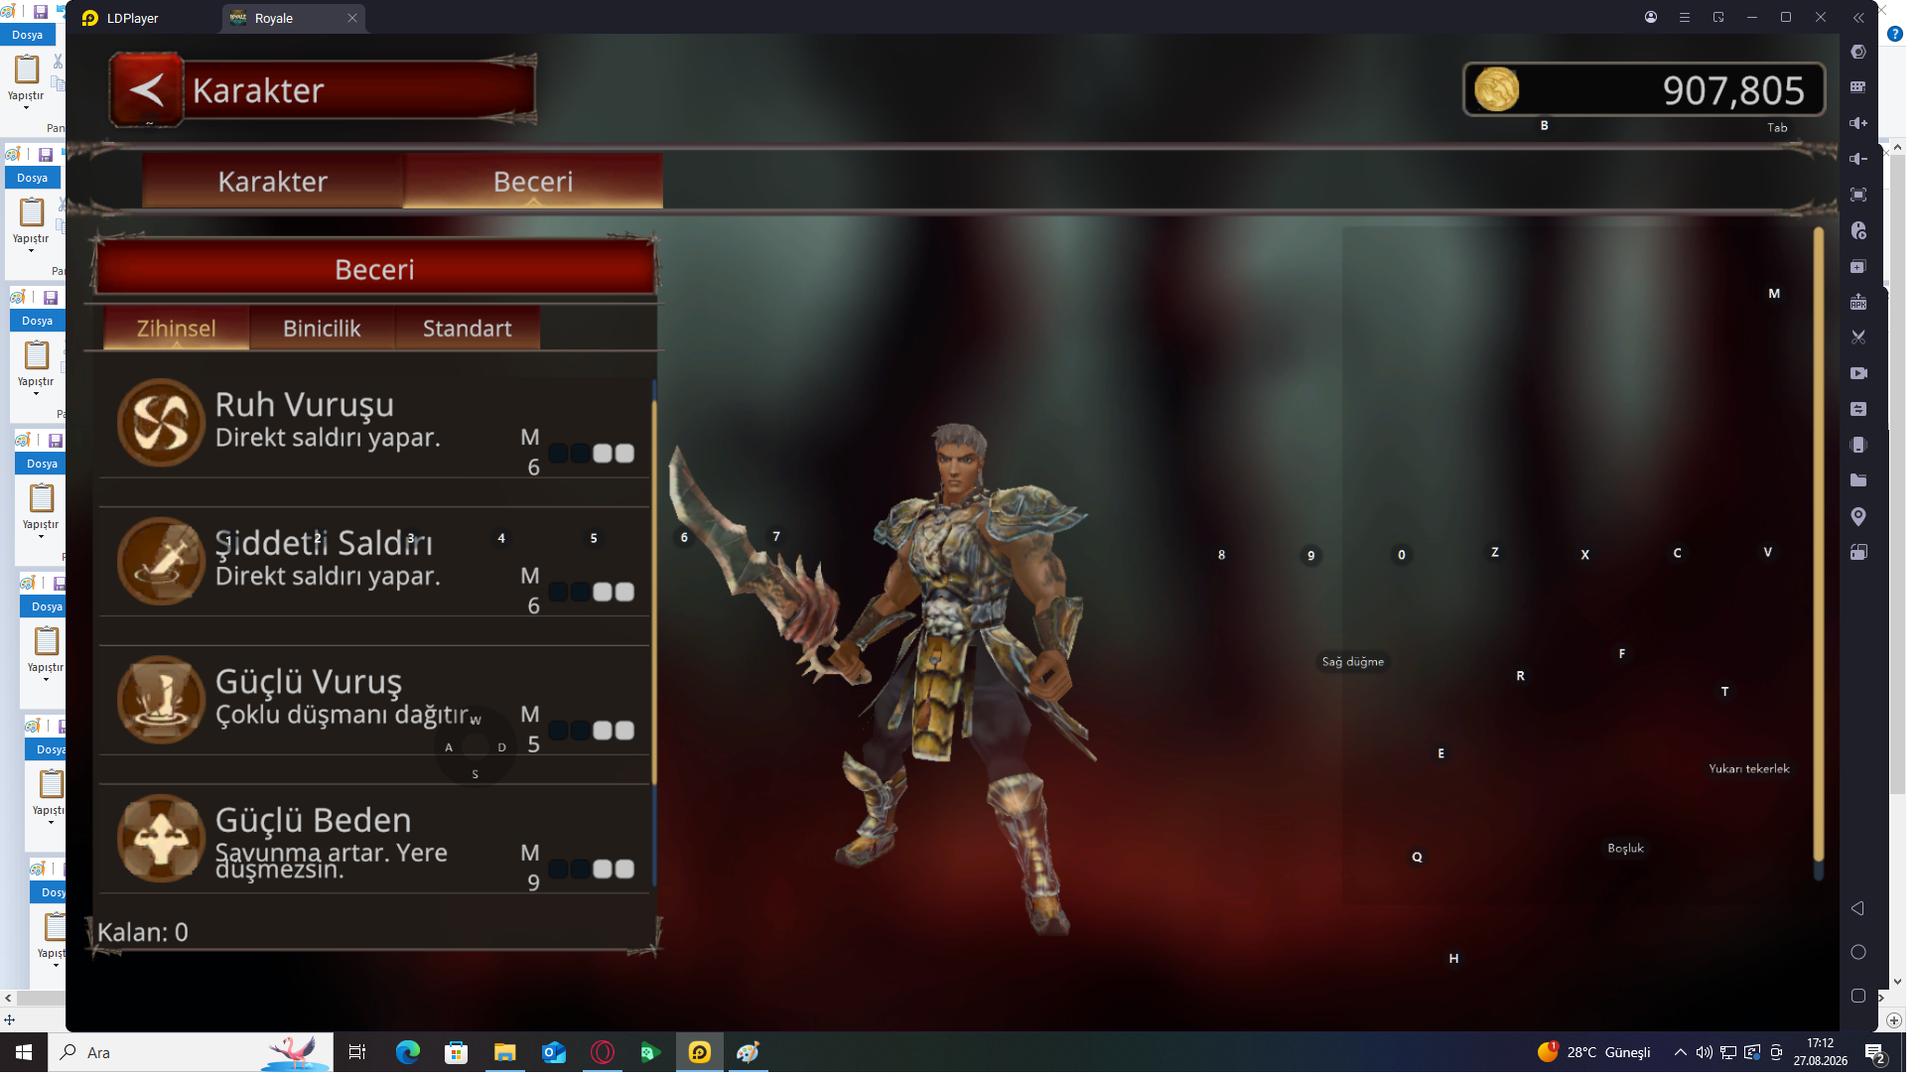Click the skill list scrollbar
This screenshot has height=1078, width=1920.
coord(654,633)
